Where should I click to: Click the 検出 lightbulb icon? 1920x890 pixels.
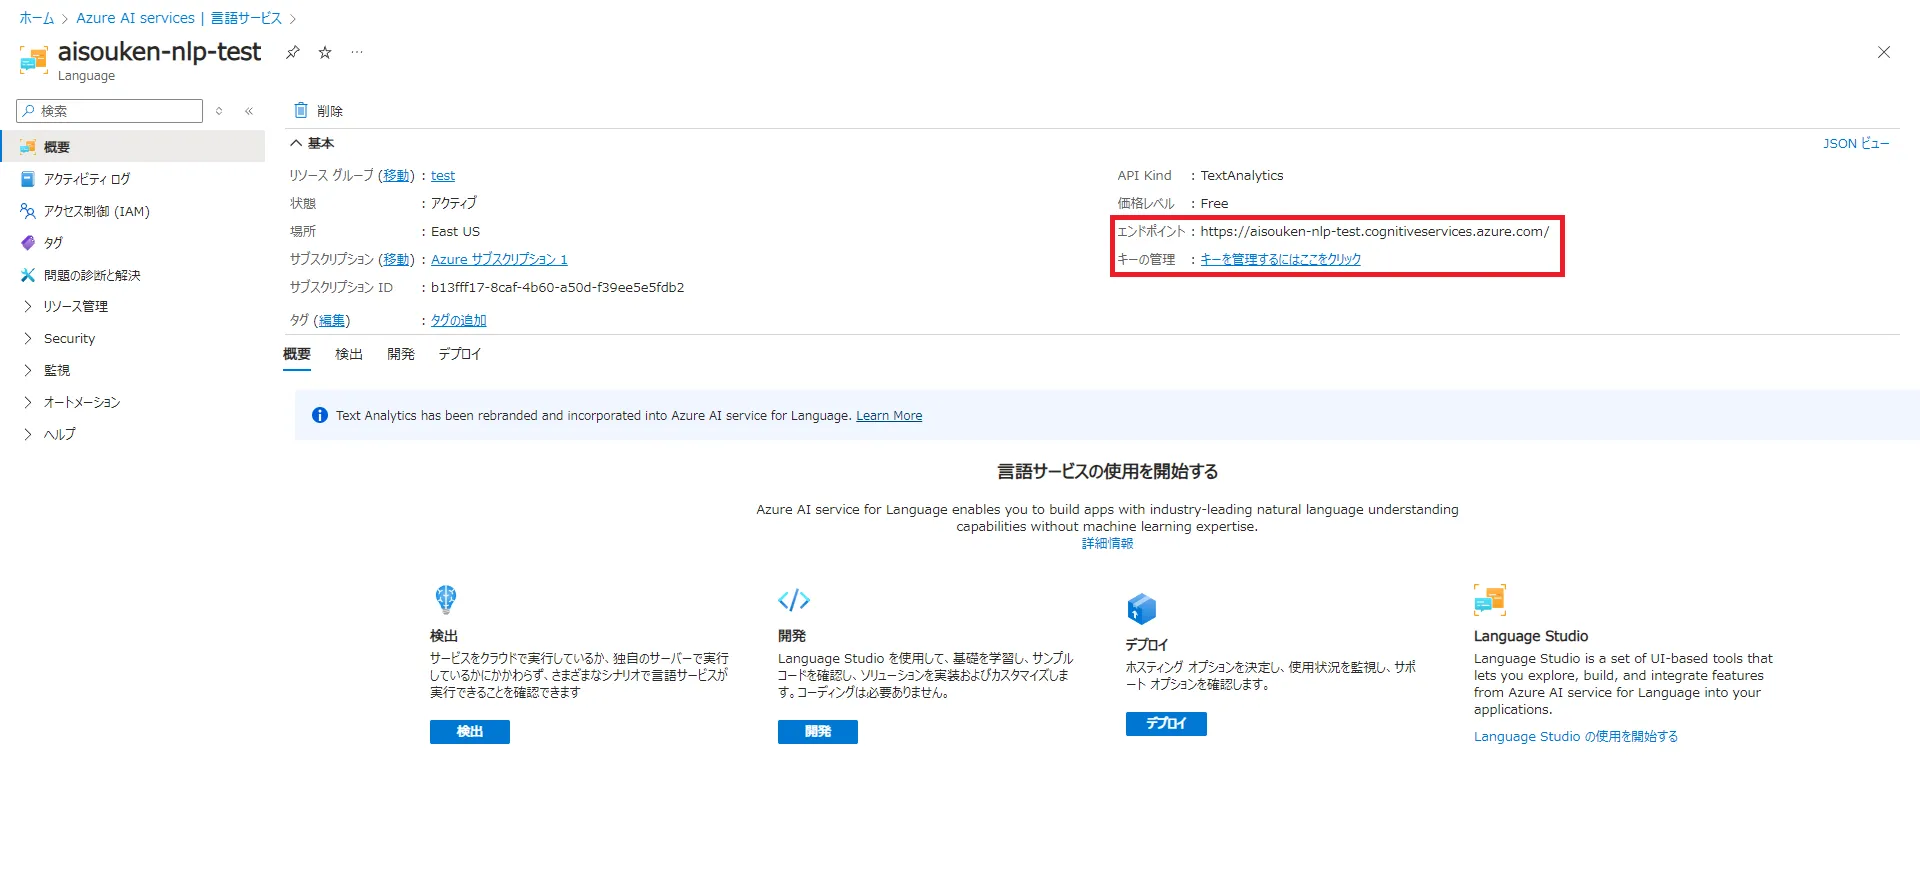point(446,599)
